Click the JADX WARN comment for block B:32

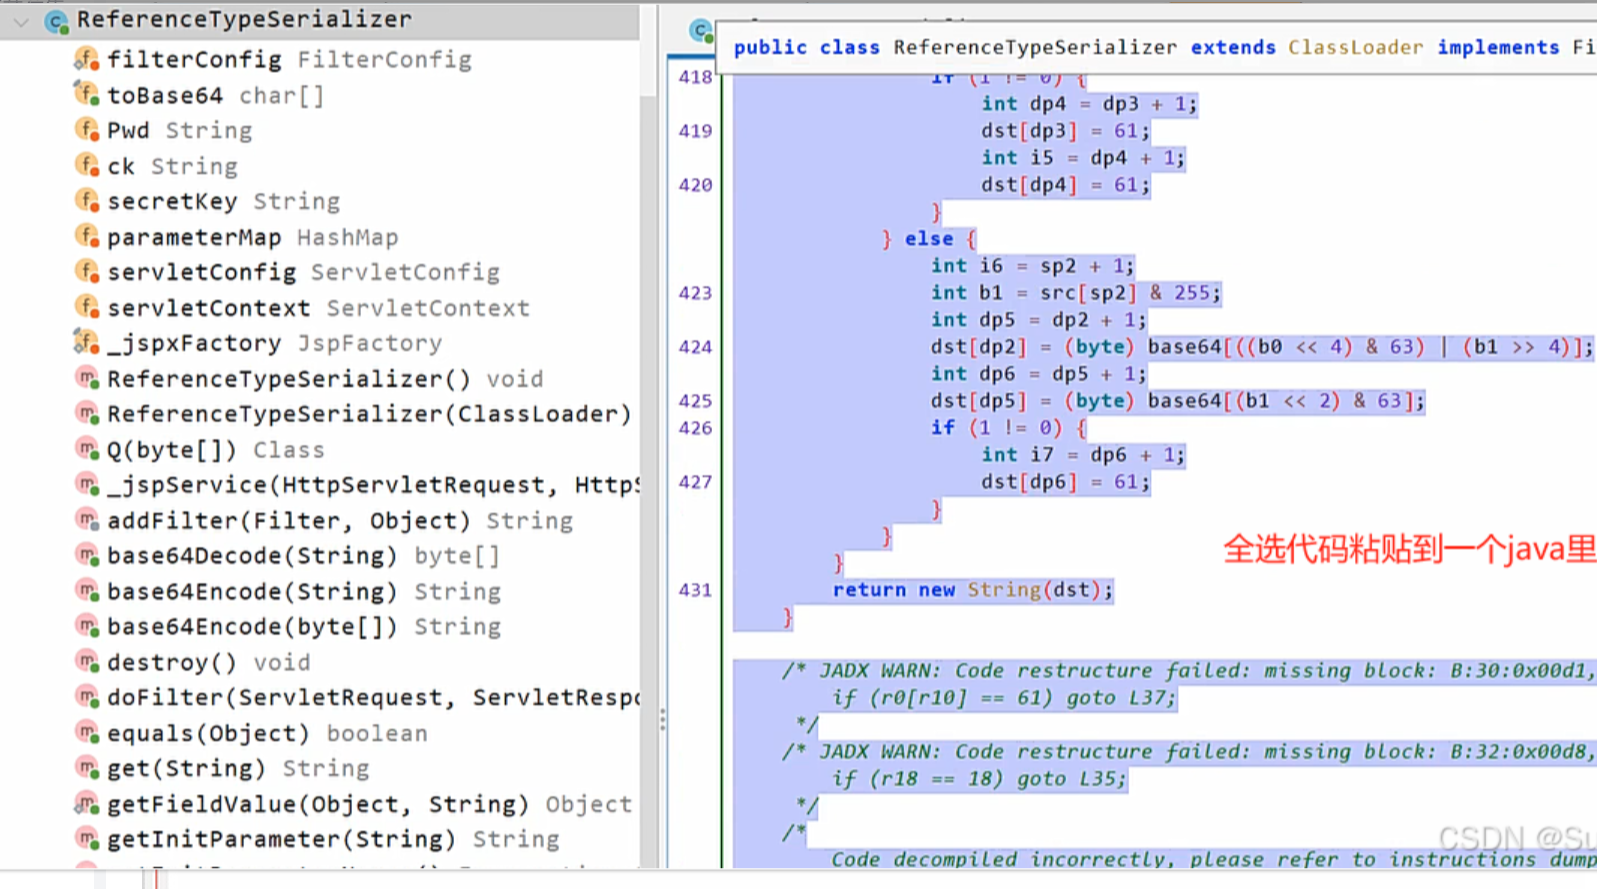pyautogui.click(x=1189, y=752)
